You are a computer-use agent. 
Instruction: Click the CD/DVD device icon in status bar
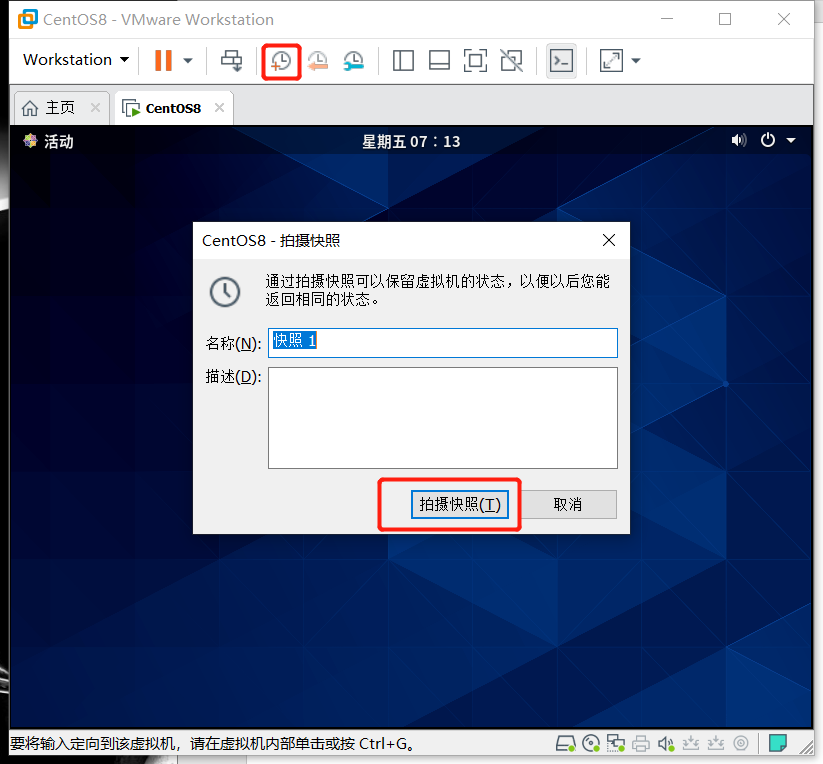click(x=590, y=743)
